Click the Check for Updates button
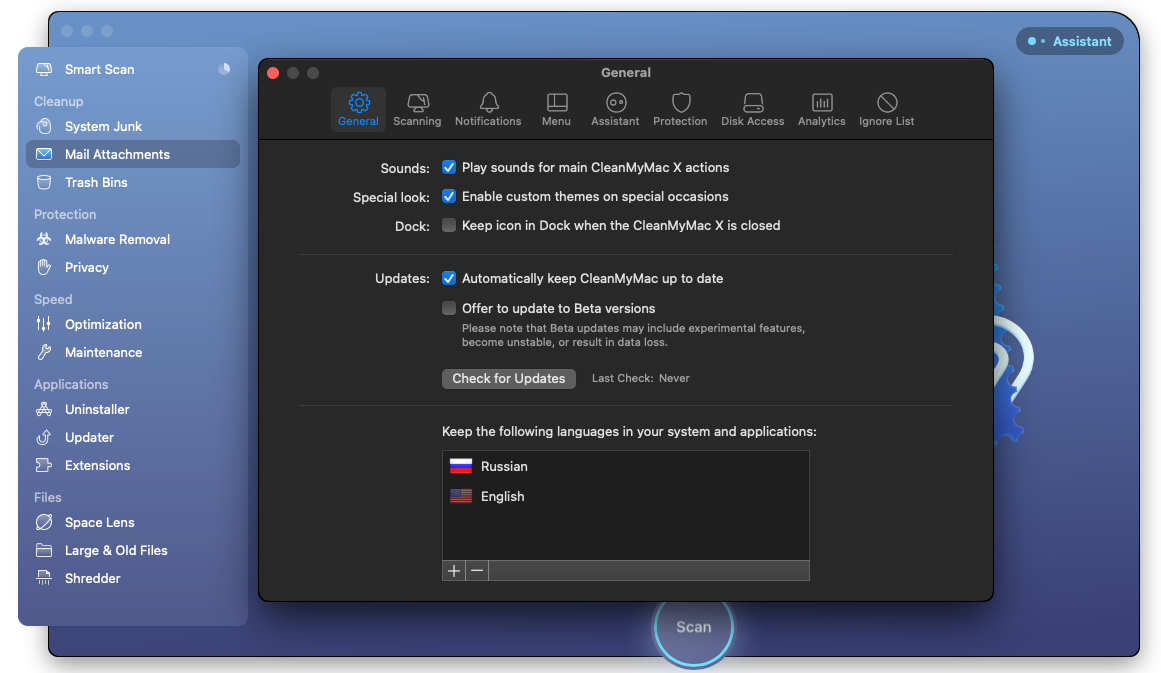 (x=509, y=379)
